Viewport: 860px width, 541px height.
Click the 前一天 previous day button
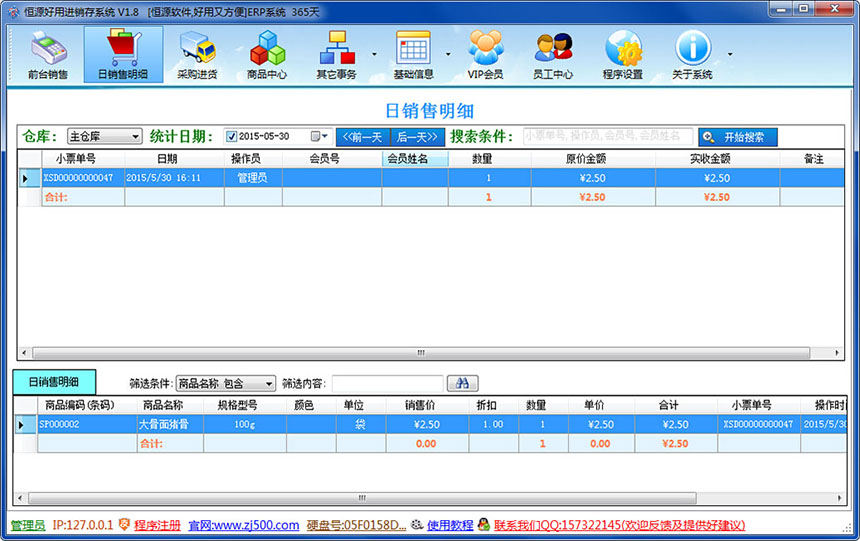pos(362,137)
